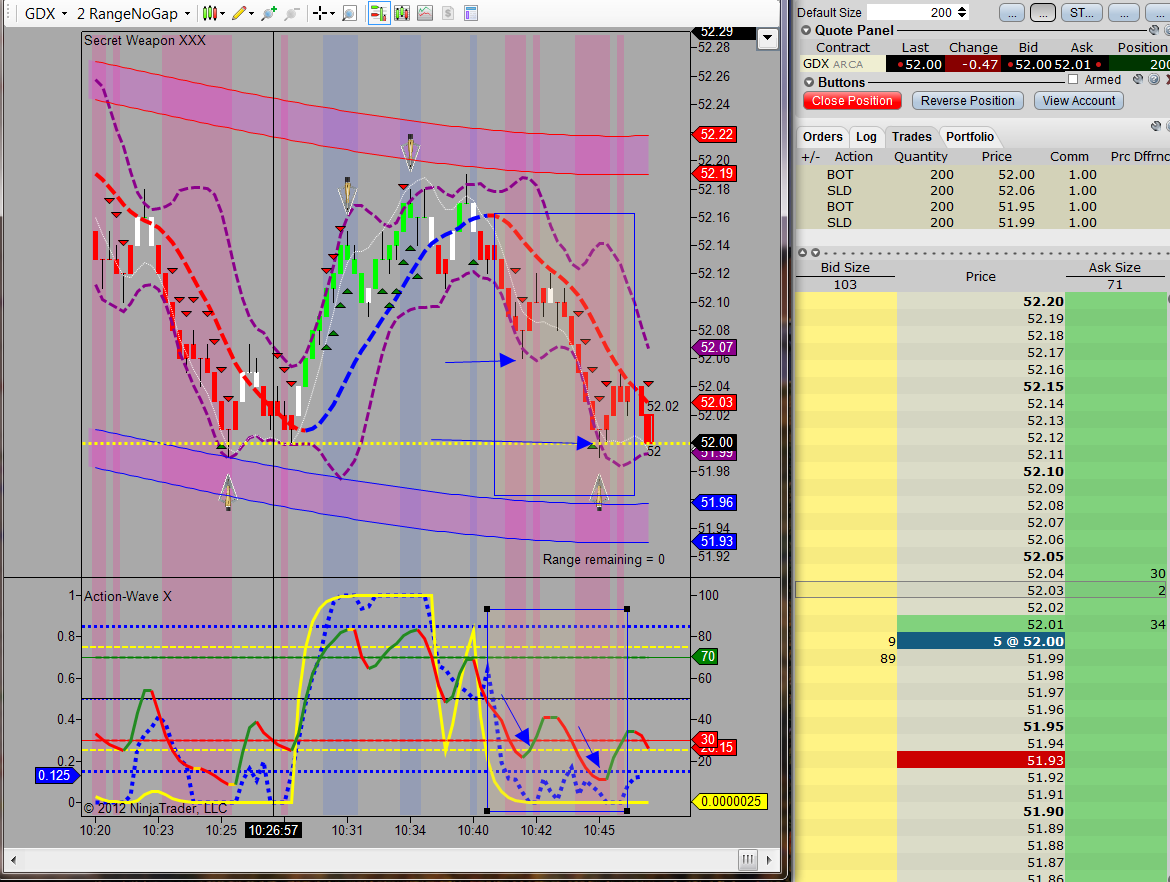
Task: Click the 52.01 price ladder row
Action: point(980,625)
